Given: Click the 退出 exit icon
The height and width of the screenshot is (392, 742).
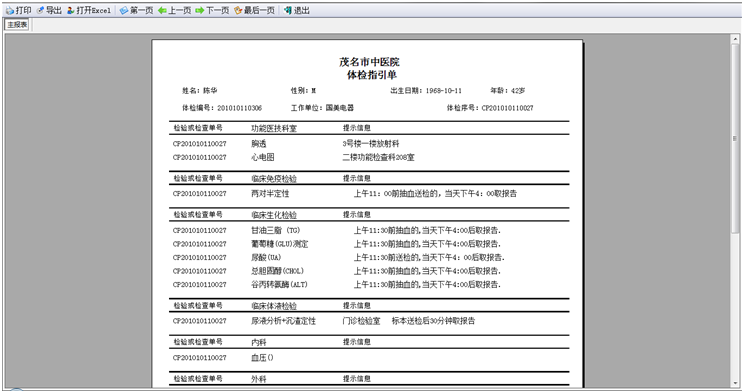Looking at the screenshot, I should point(288,10).
